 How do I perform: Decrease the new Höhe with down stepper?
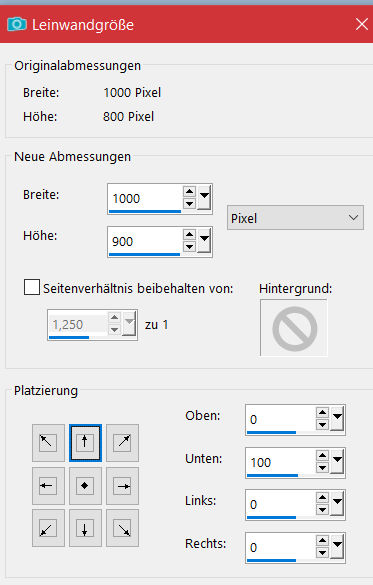pos(189,247)
